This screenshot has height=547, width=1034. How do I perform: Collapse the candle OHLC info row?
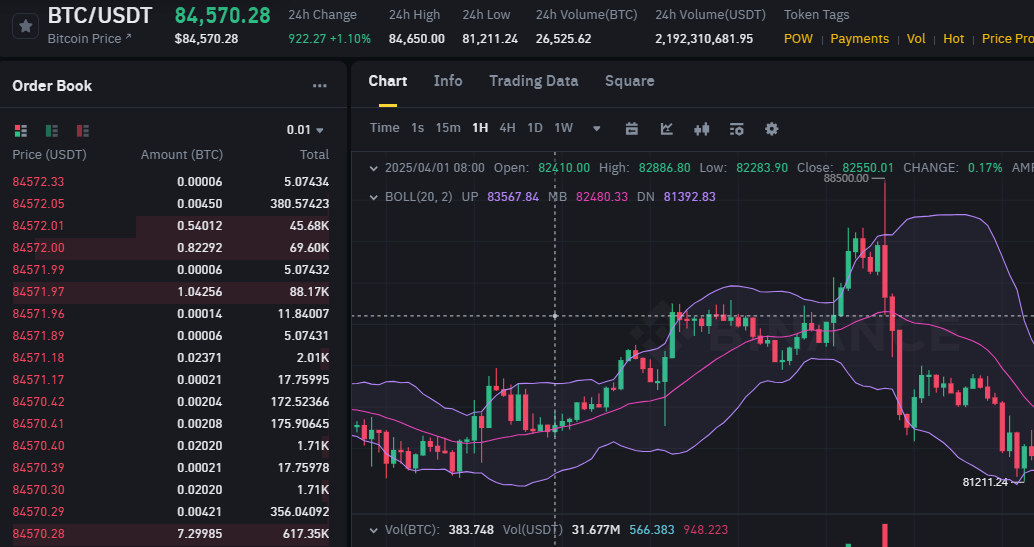pyautogui.click(x=373, y=168)
